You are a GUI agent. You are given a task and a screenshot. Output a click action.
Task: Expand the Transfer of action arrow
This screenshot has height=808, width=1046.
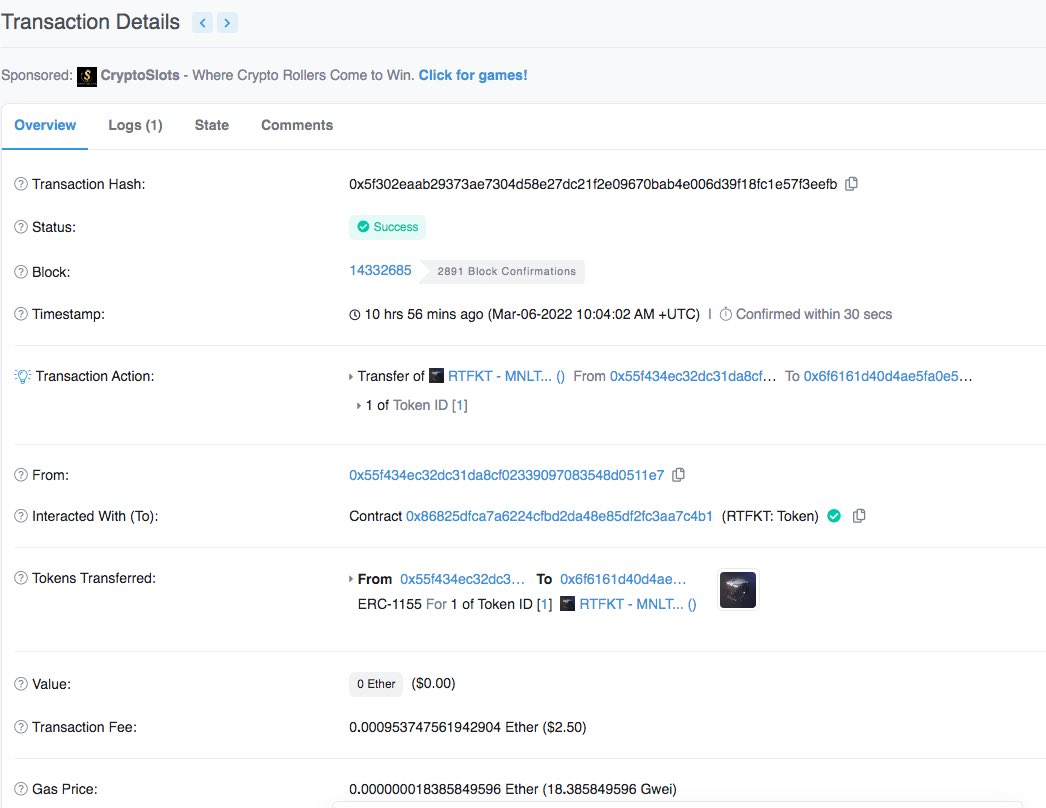tap(351, 377)
